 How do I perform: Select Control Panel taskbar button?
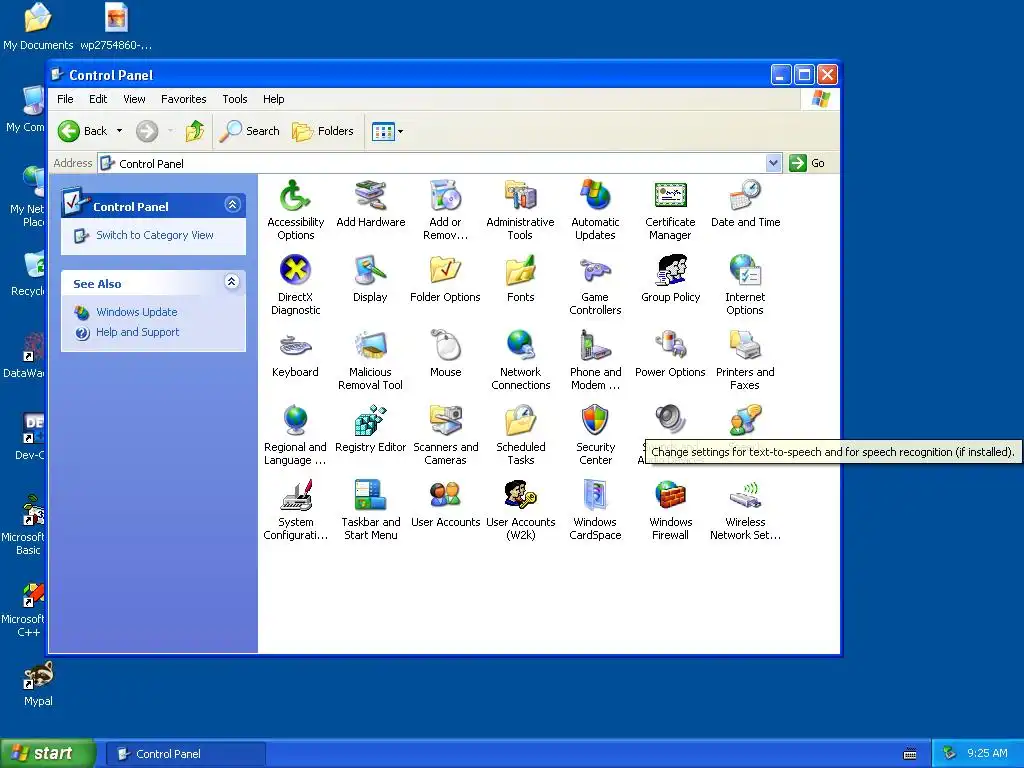186,754
